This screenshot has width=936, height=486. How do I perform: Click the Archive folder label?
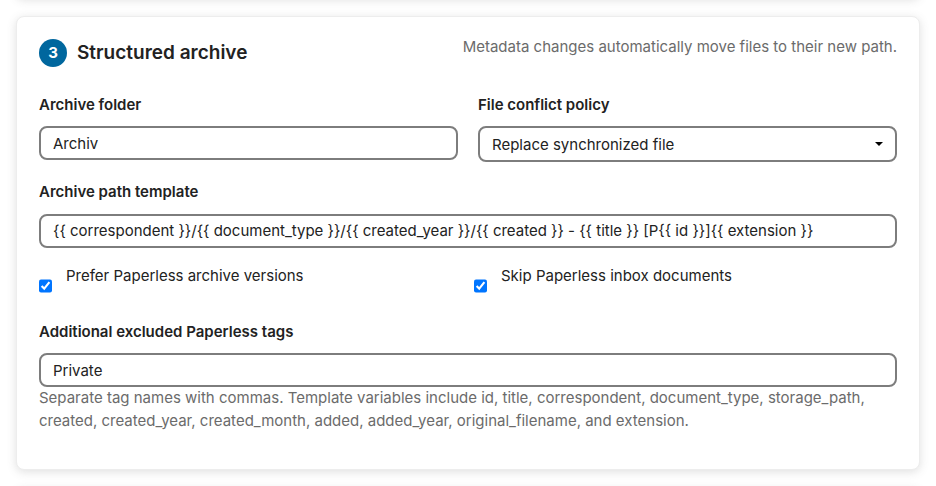(90, 104)
